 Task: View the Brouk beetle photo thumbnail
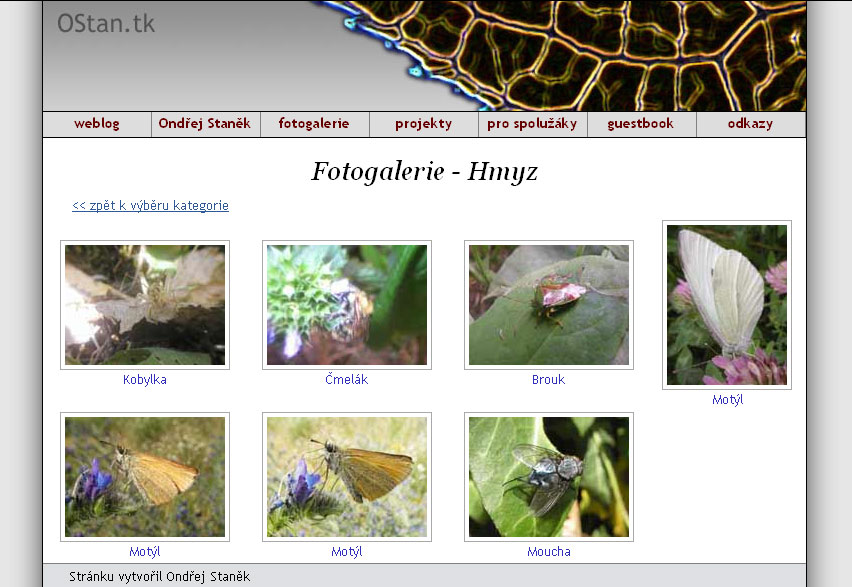coord(549,305)
